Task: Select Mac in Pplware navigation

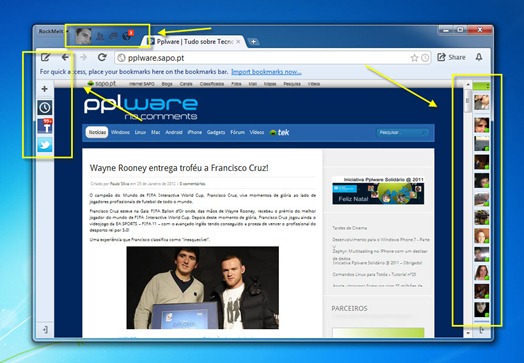Action: pos(156,132)
